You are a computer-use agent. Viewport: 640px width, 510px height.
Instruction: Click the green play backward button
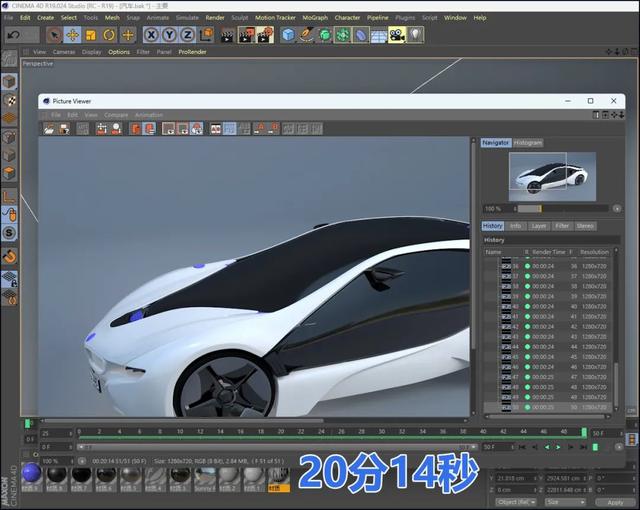tap(547, 447)
